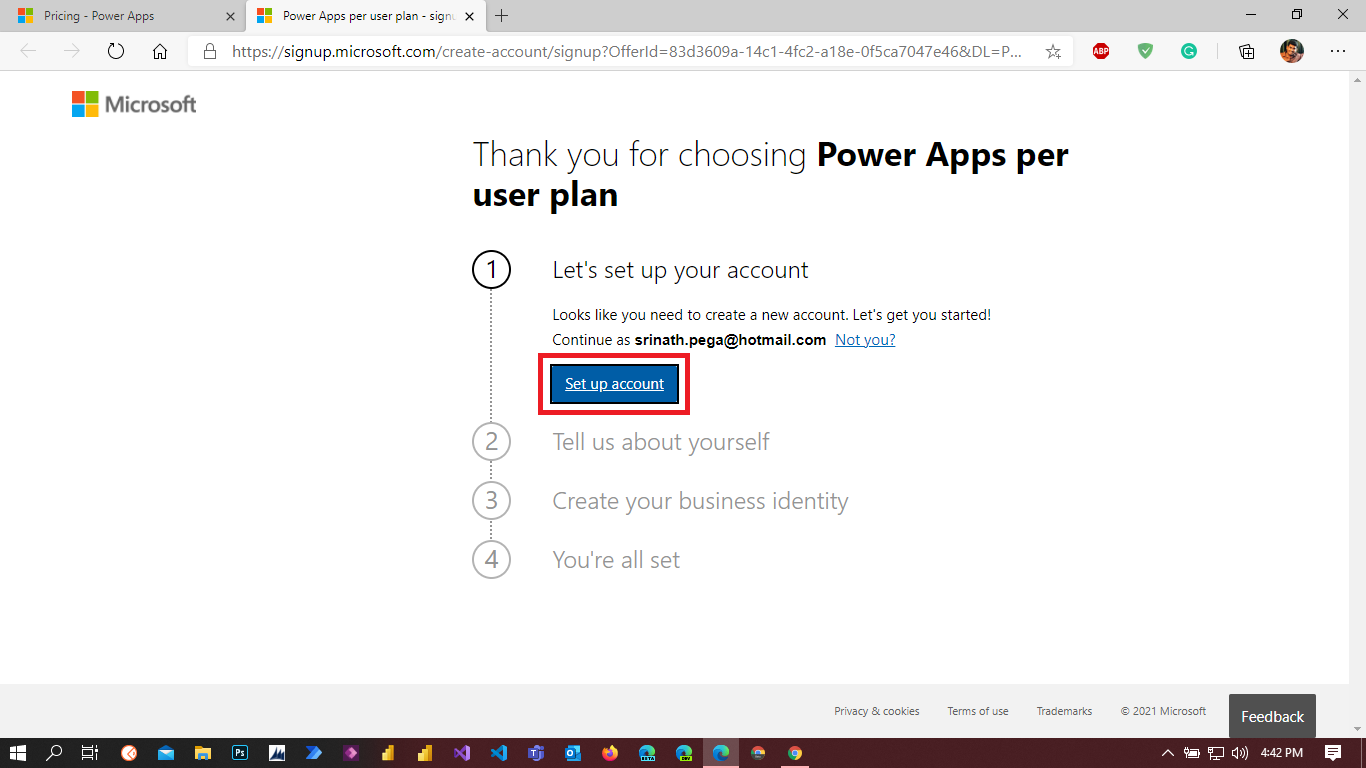Click the 'Not you?' link

[x=865, y=340]
